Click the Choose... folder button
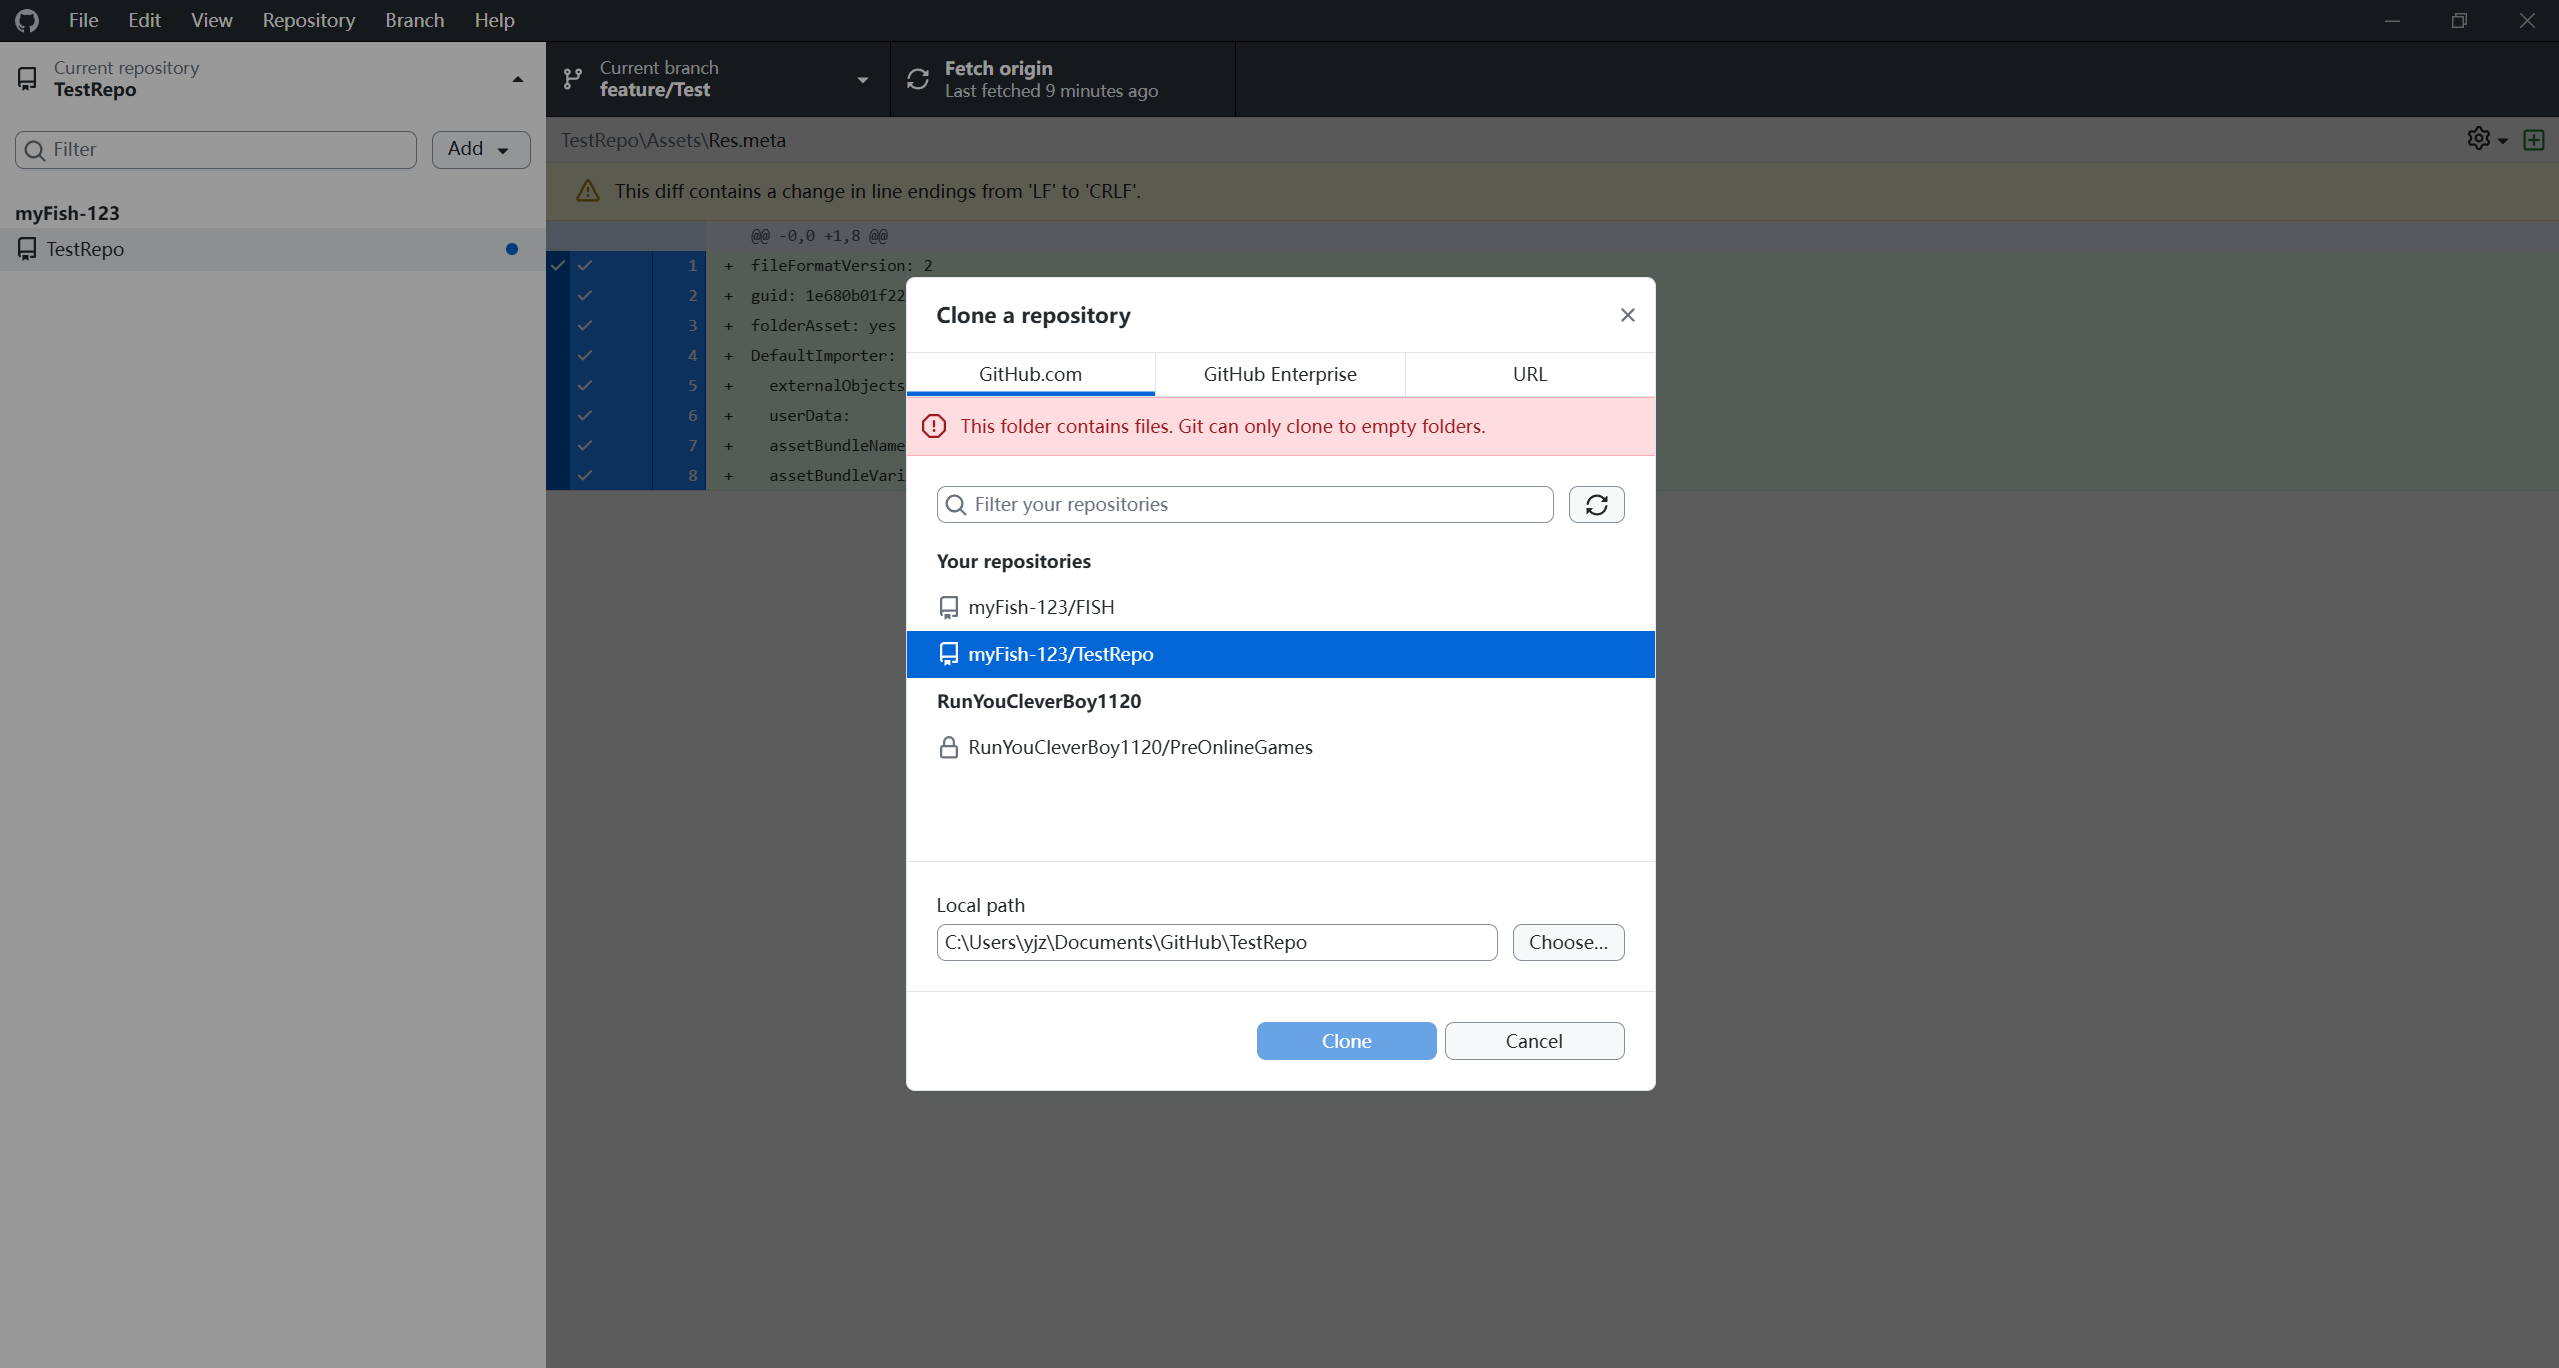This screenshot has width=2559, height=1368. click(x=1568, y=942)
